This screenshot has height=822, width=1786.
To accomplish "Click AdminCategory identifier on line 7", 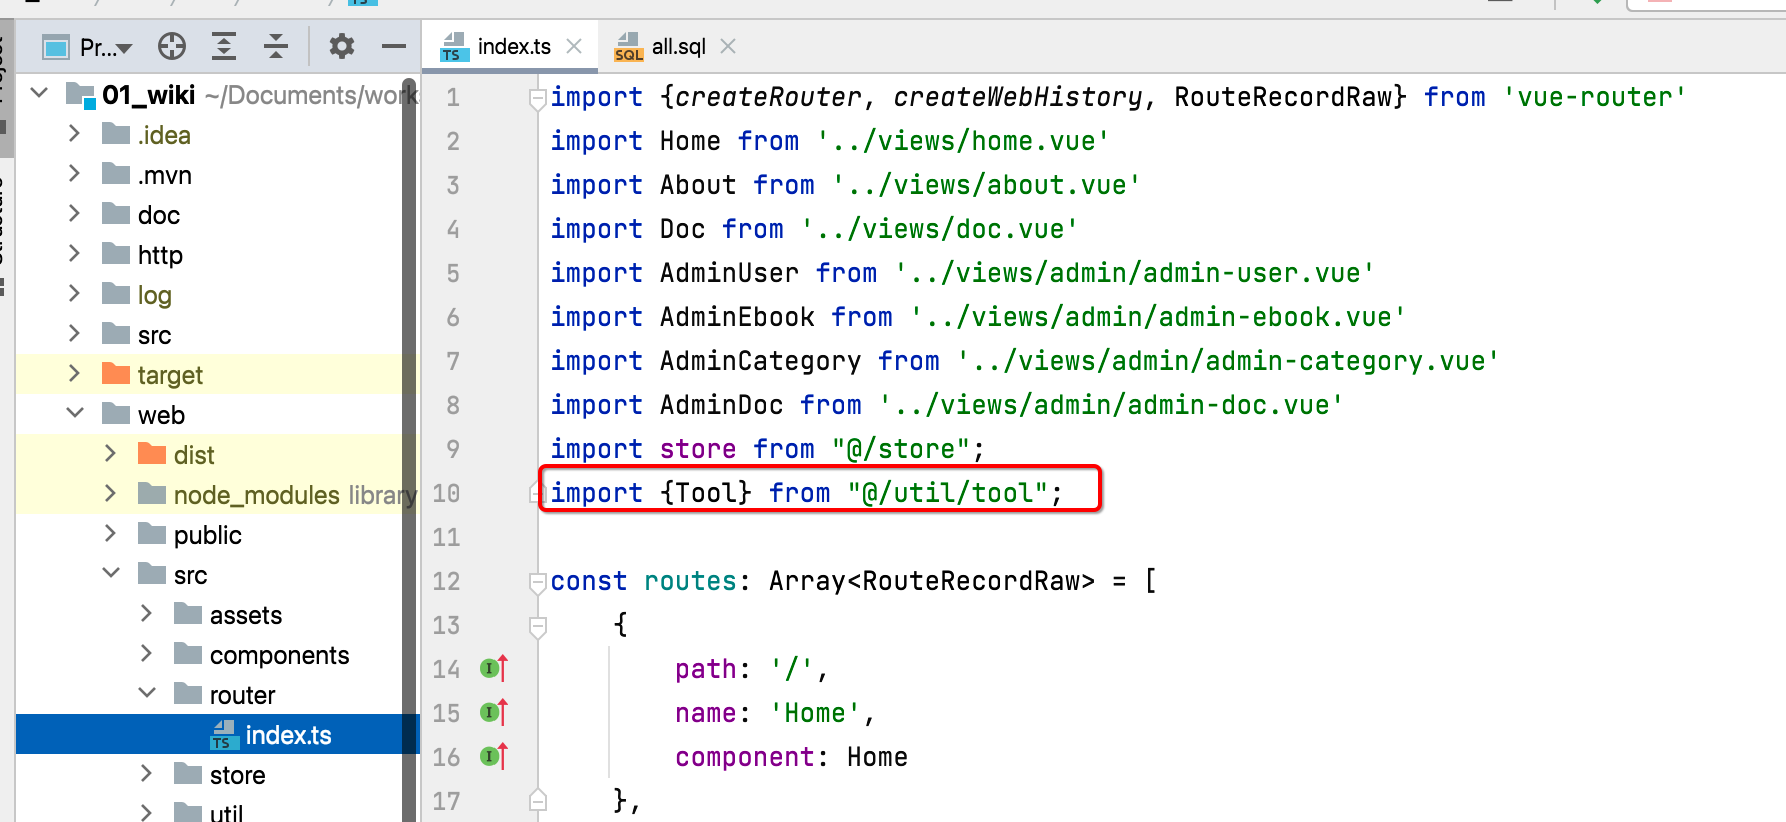I will coord(760,361).
